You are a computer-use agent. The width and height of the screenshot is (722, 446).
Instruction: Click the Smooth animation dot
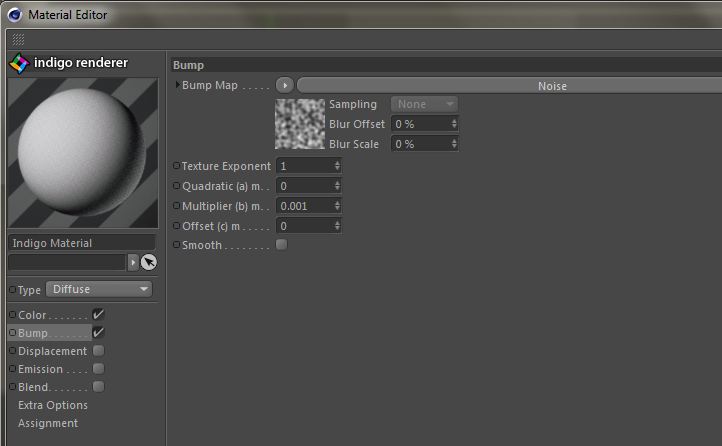click(x=176, y=245)
